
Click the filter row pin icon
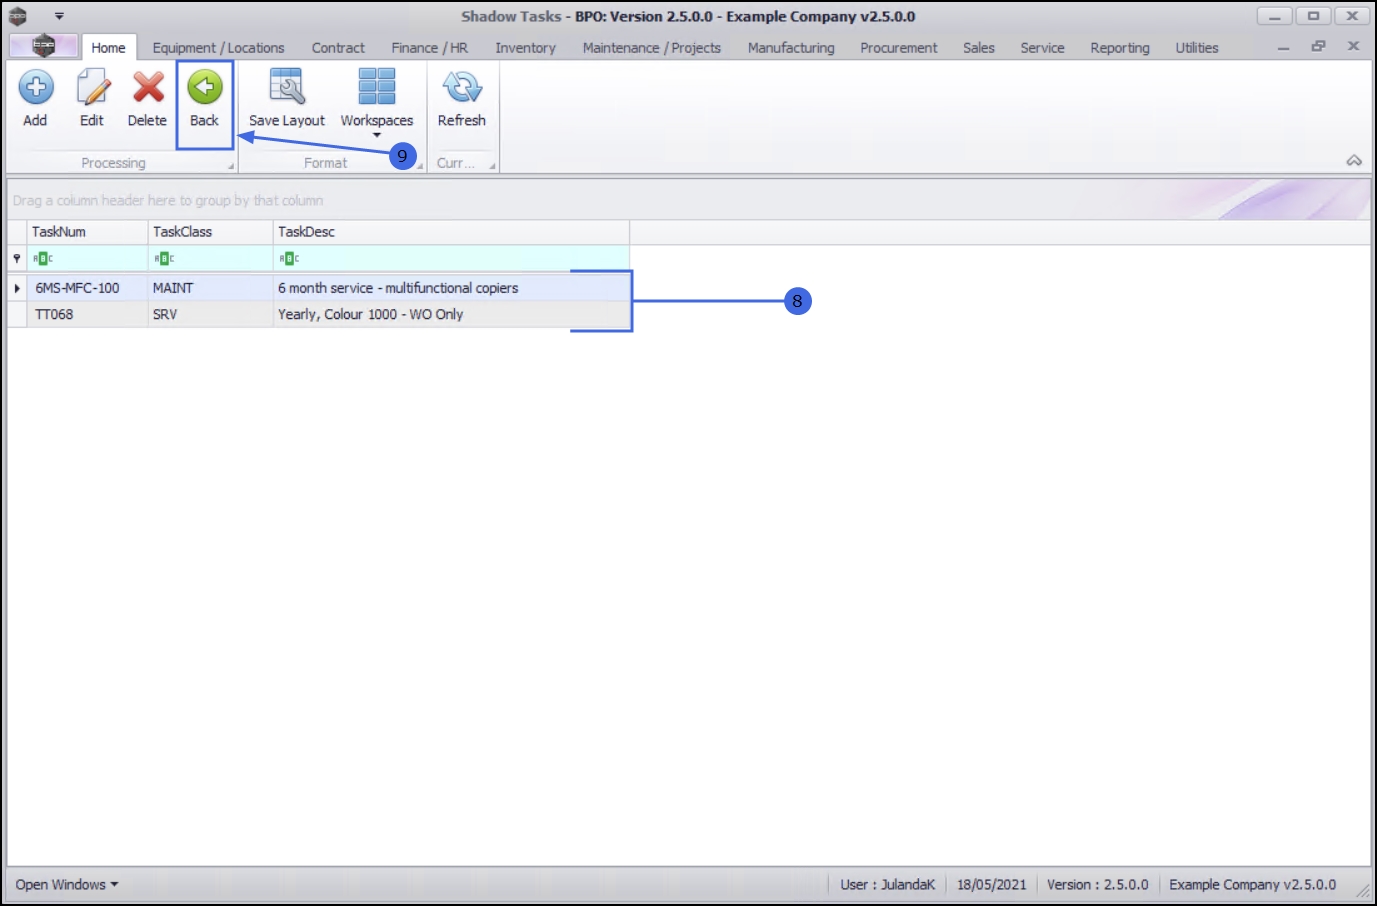(x=17, y=258)
